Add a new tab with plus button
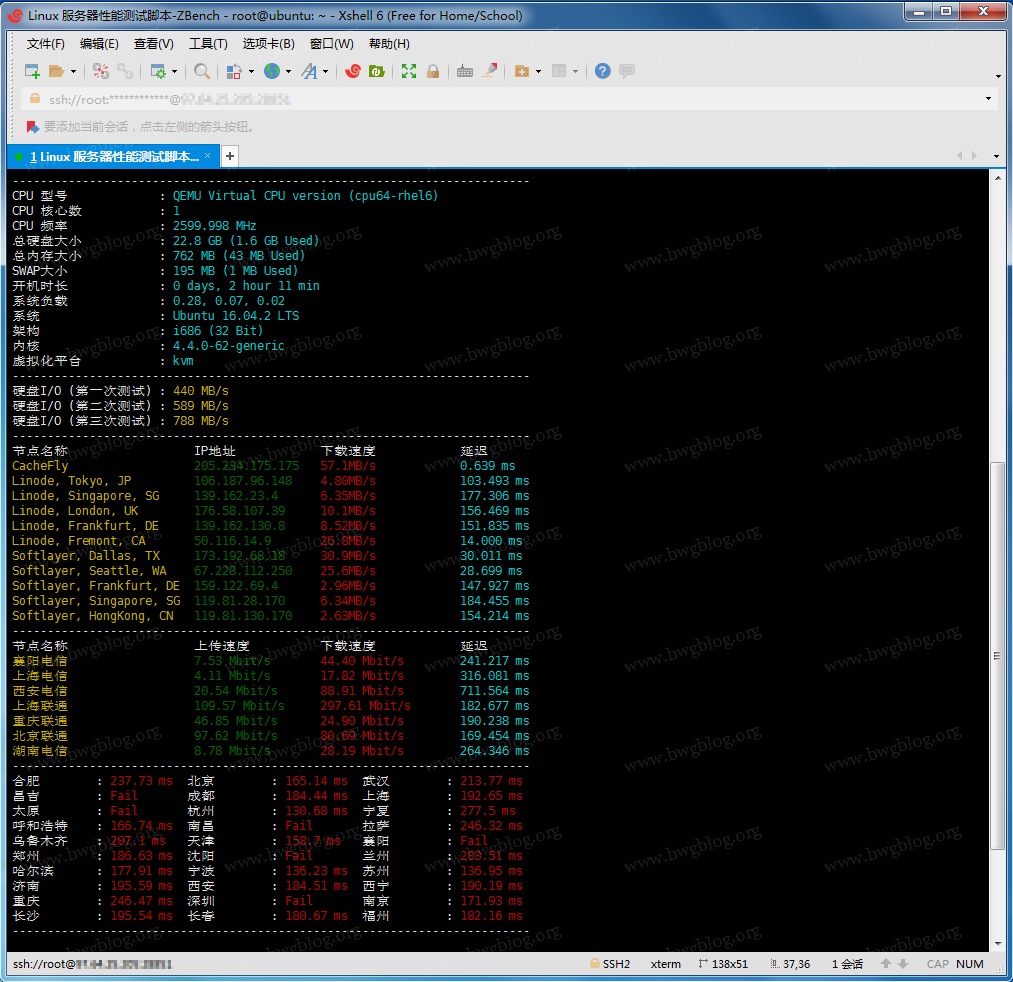1013x982 pixels. (230, 156)
